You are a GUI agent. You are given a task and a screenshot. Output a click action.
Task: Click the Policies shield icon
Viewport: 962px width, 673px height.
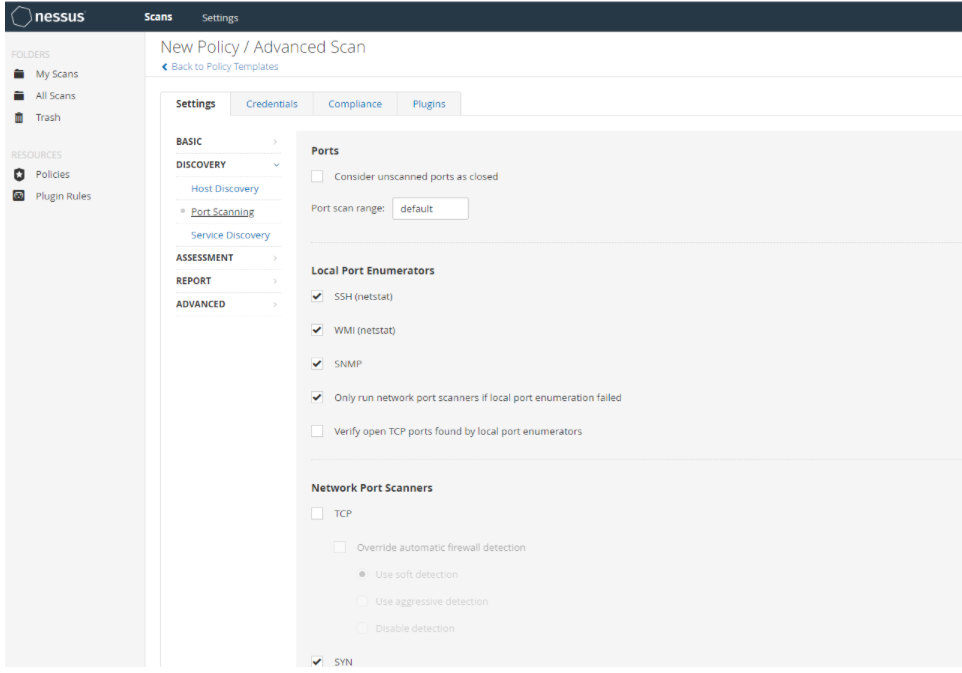tap(19, 174)
